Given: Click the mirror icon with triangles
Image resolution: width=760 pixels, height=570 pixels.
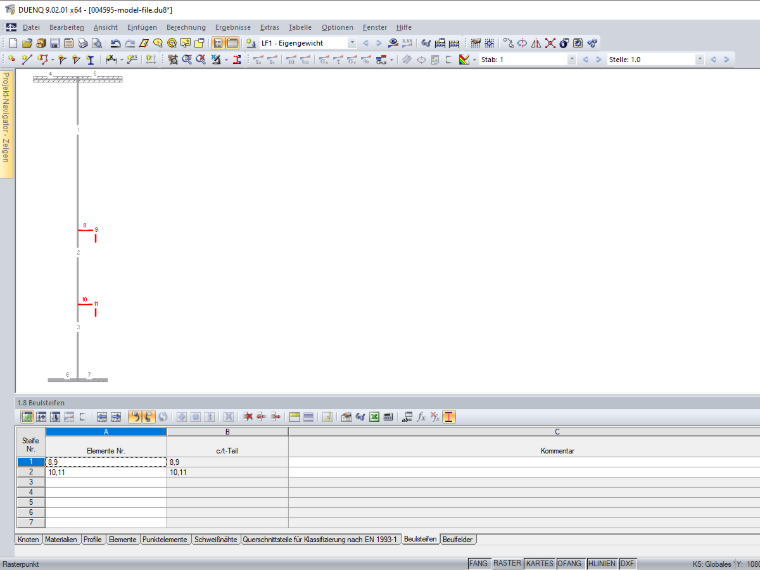Looking at the screenshot, I should click(536, 43).
